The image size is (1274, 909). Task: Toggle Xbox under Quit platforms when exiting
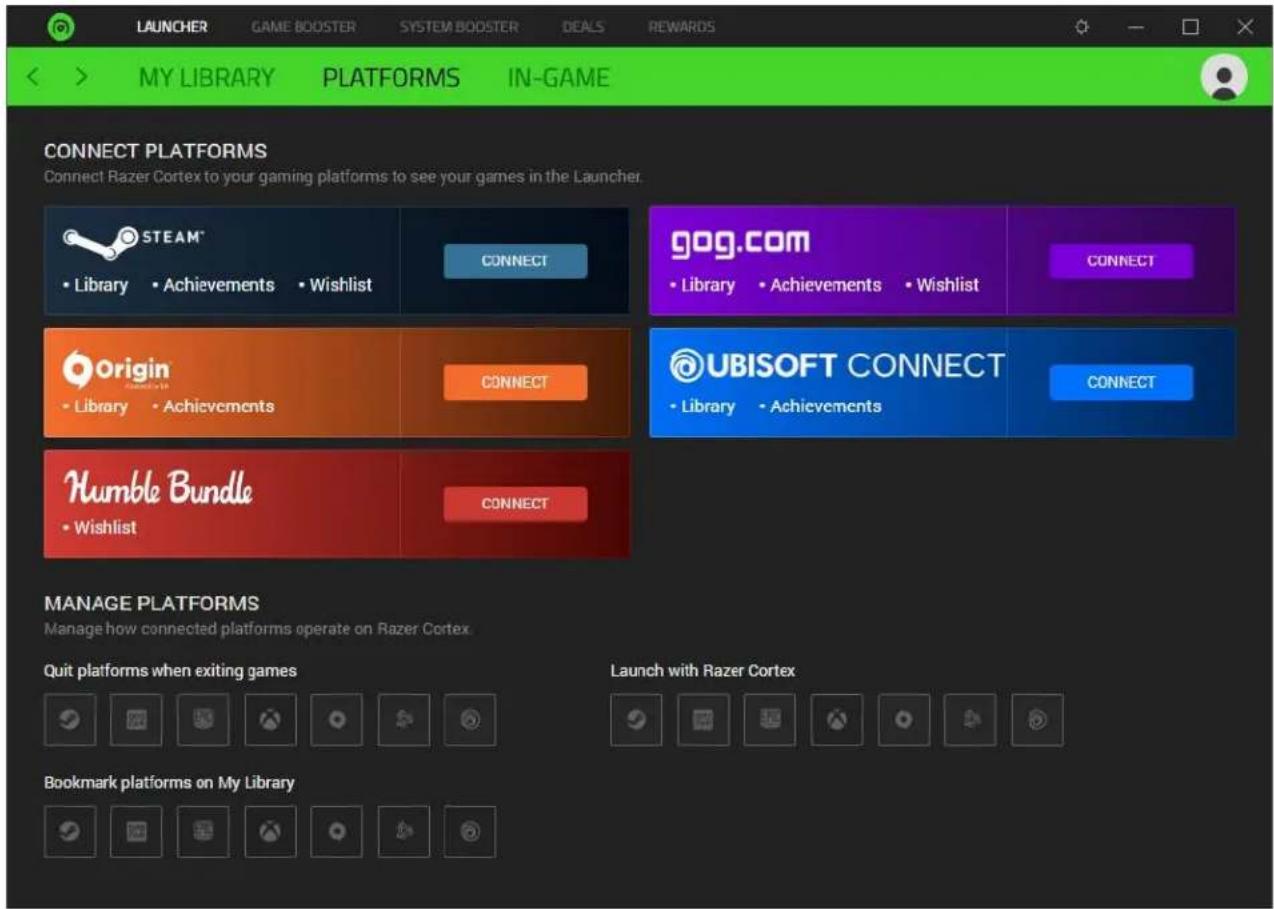(x=270, y=720)
